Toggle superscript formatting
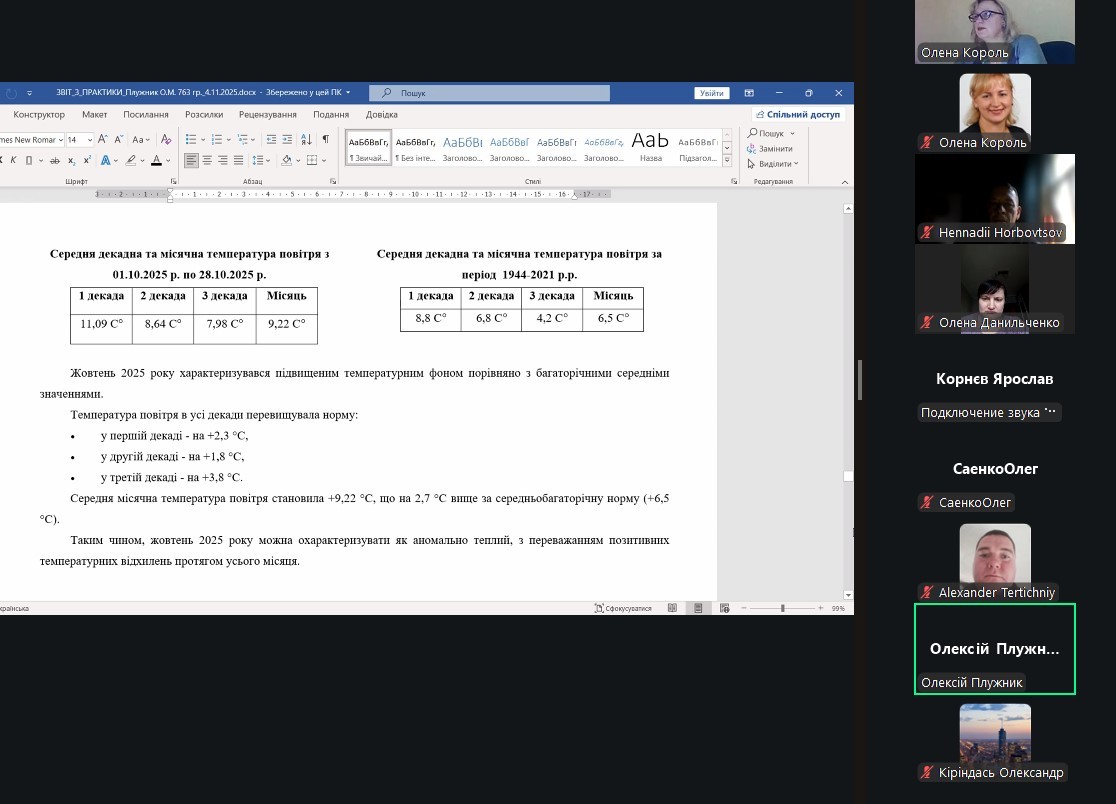This screenshot has width=1116, height=804. click(87, 160)
